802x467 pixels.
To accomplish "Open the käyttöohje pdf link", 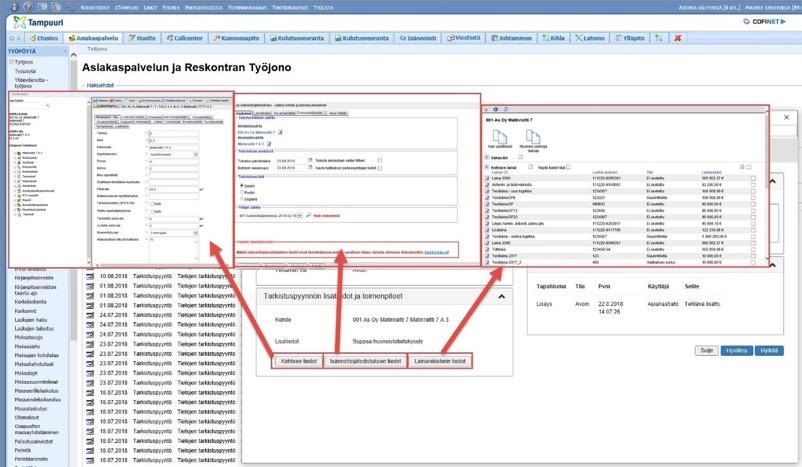I will 437,252.
